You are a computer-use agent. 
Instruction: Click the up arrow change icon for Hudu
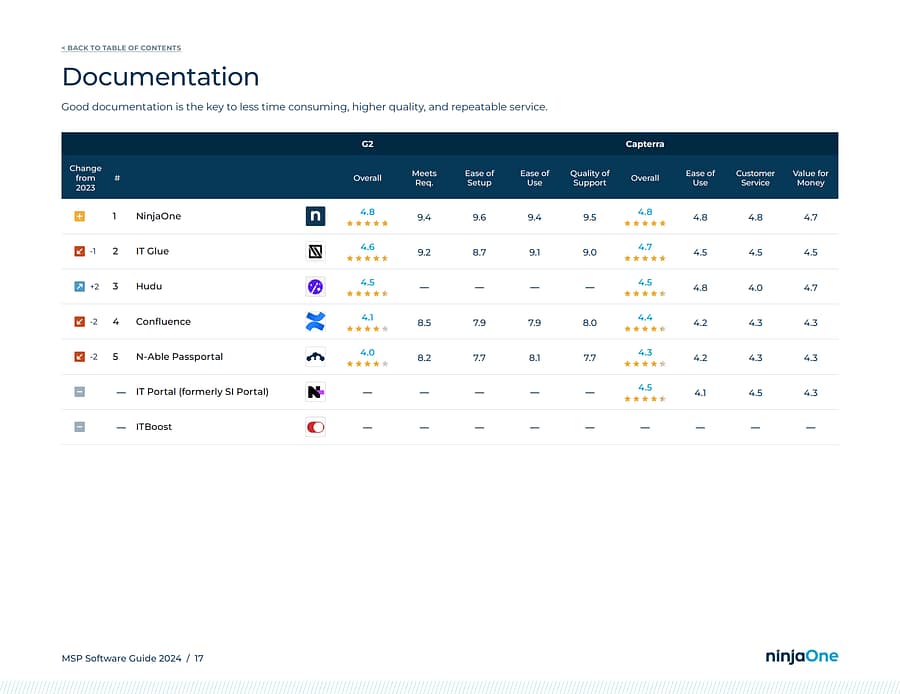point(80,287)
